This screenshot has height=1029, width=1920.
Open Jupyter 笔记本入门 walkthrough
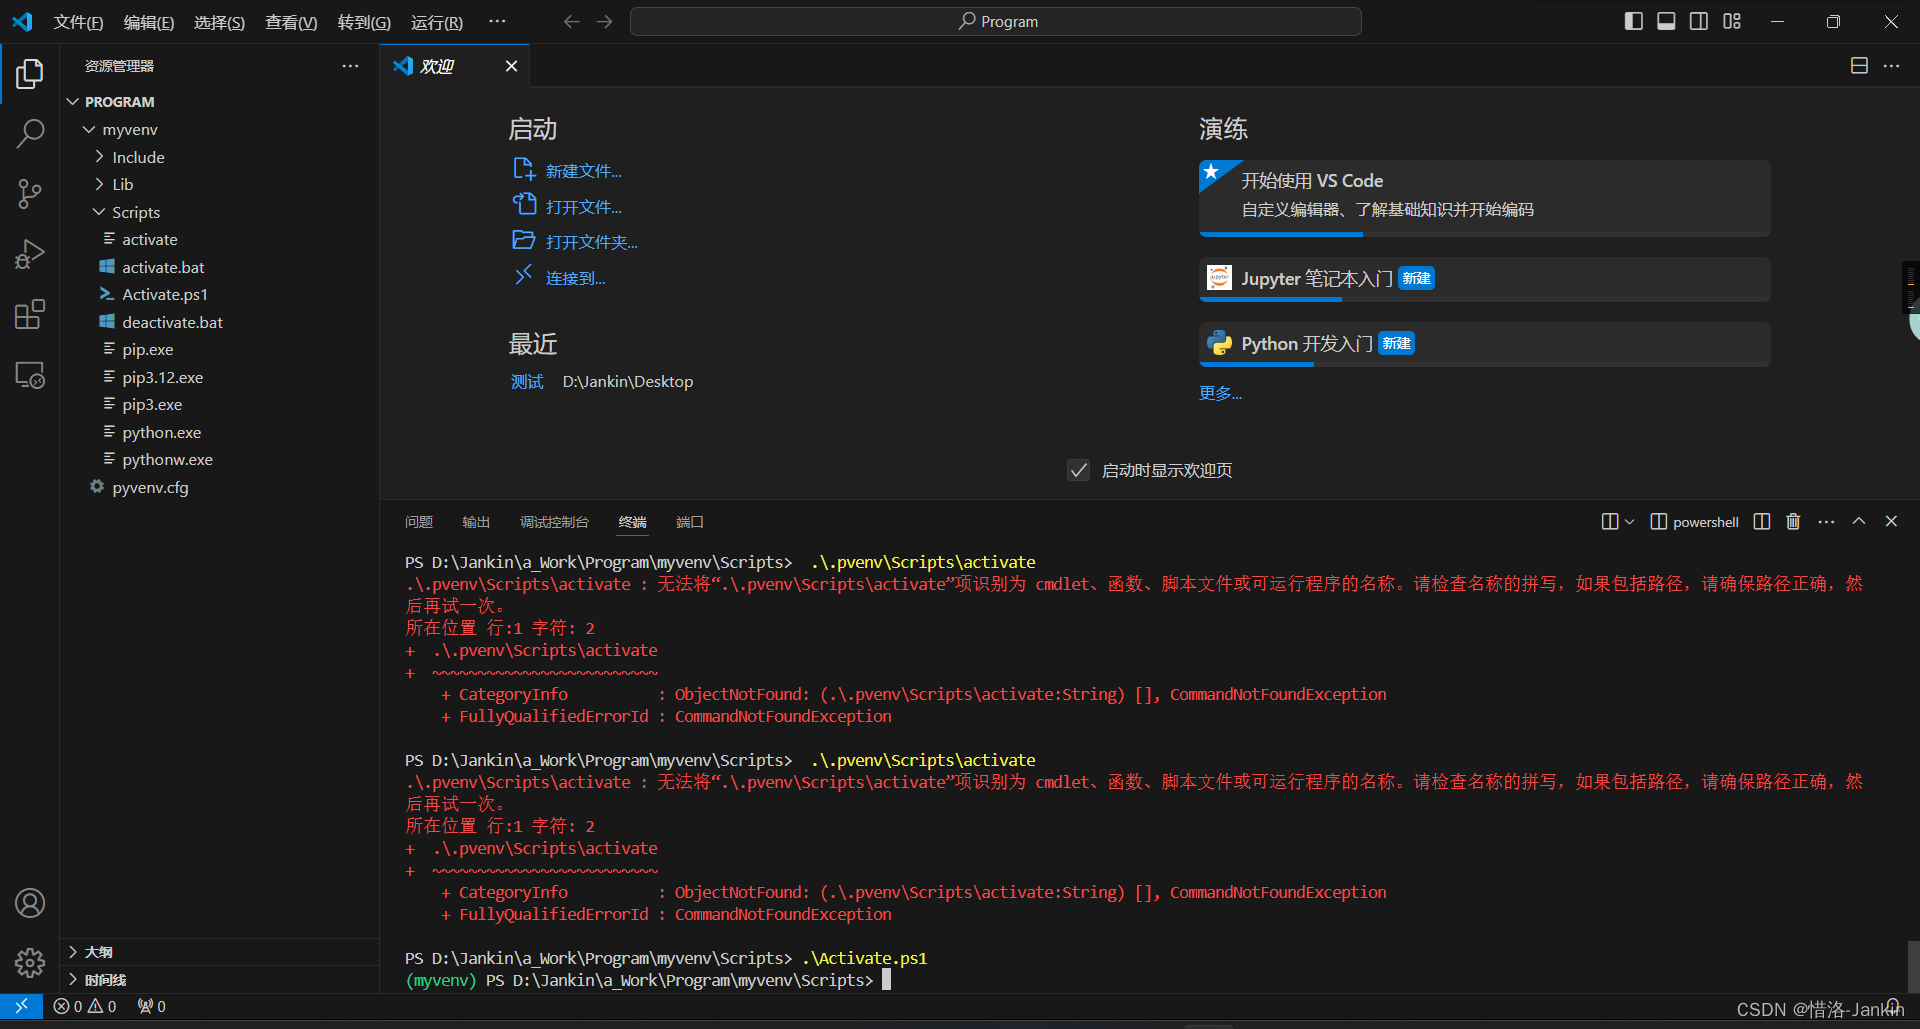[1485, 279]
